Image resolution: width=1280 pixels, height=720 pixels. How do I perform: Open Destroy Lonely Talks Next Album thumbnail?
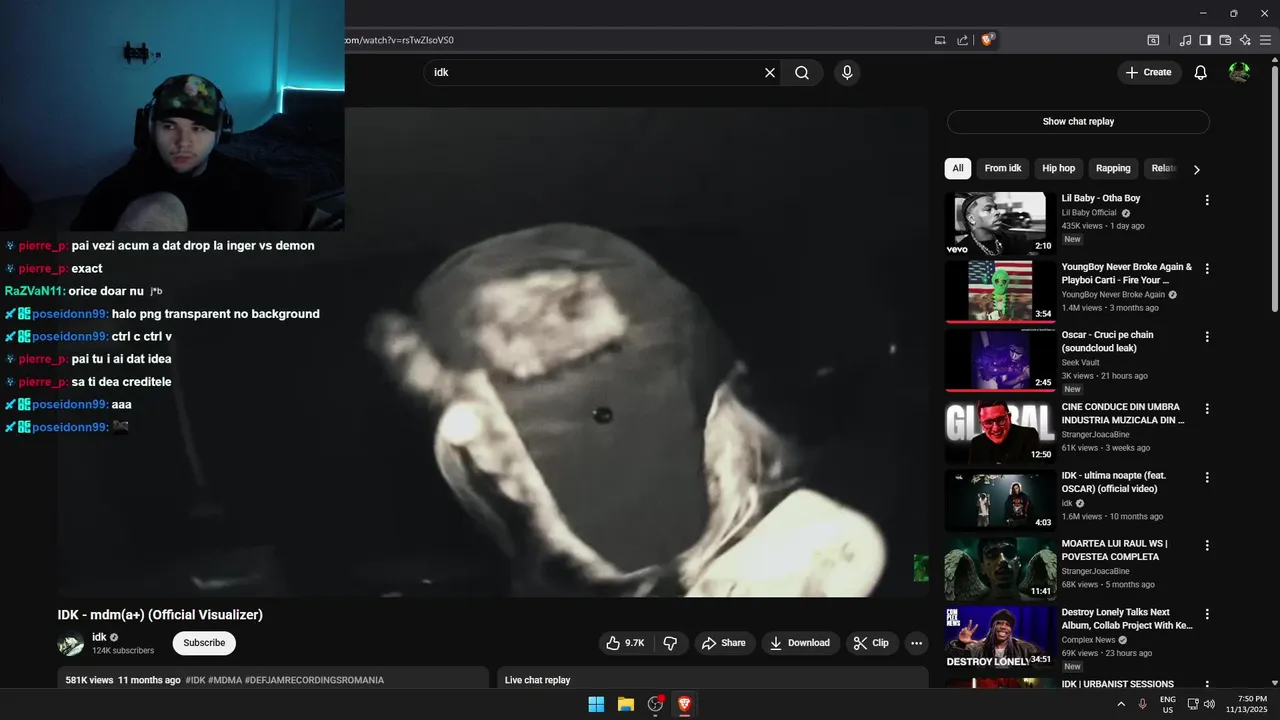[x=1000, y=637]
